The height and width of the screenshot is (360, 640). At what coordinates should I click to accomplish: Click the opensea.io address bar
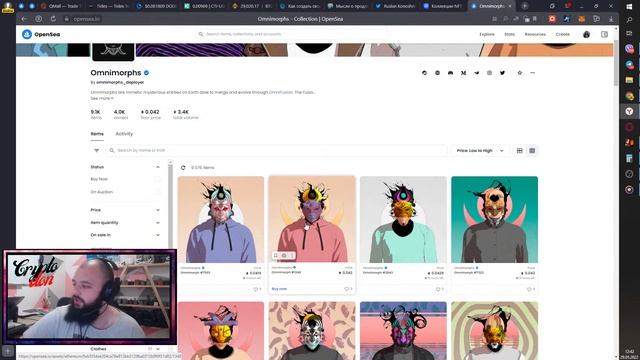[87, 19]
